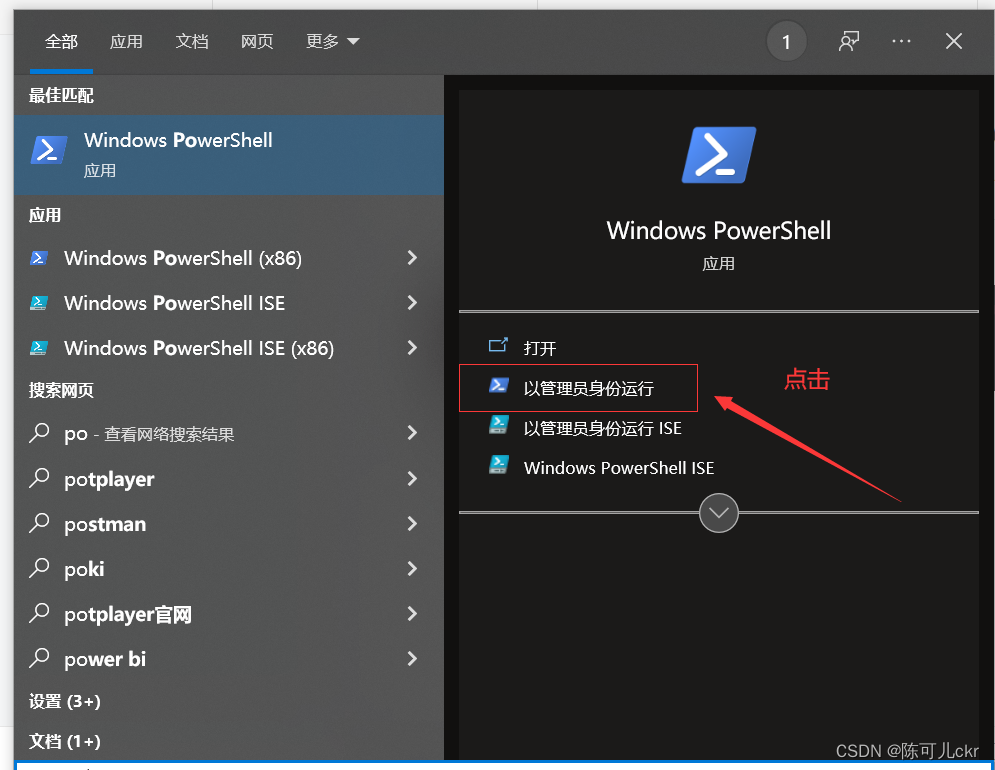Screen dimensions: 995x770
Task: Click the account/feedback icon at top right
Action: coord(849,41)
